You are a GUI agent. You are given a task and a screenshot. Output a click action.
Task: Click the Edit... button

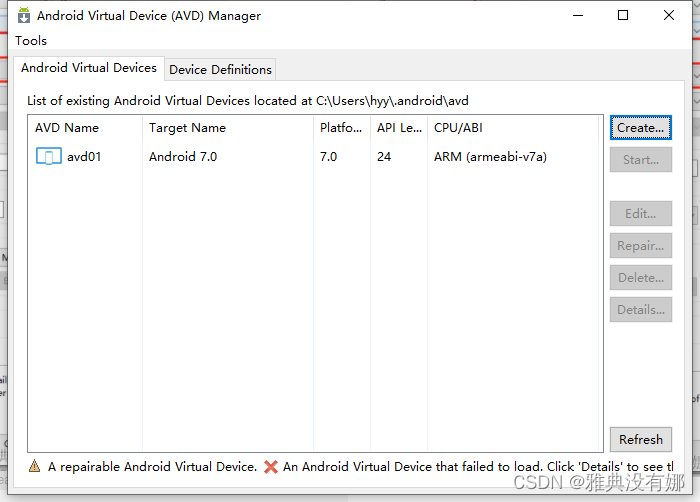pos(641,213)
